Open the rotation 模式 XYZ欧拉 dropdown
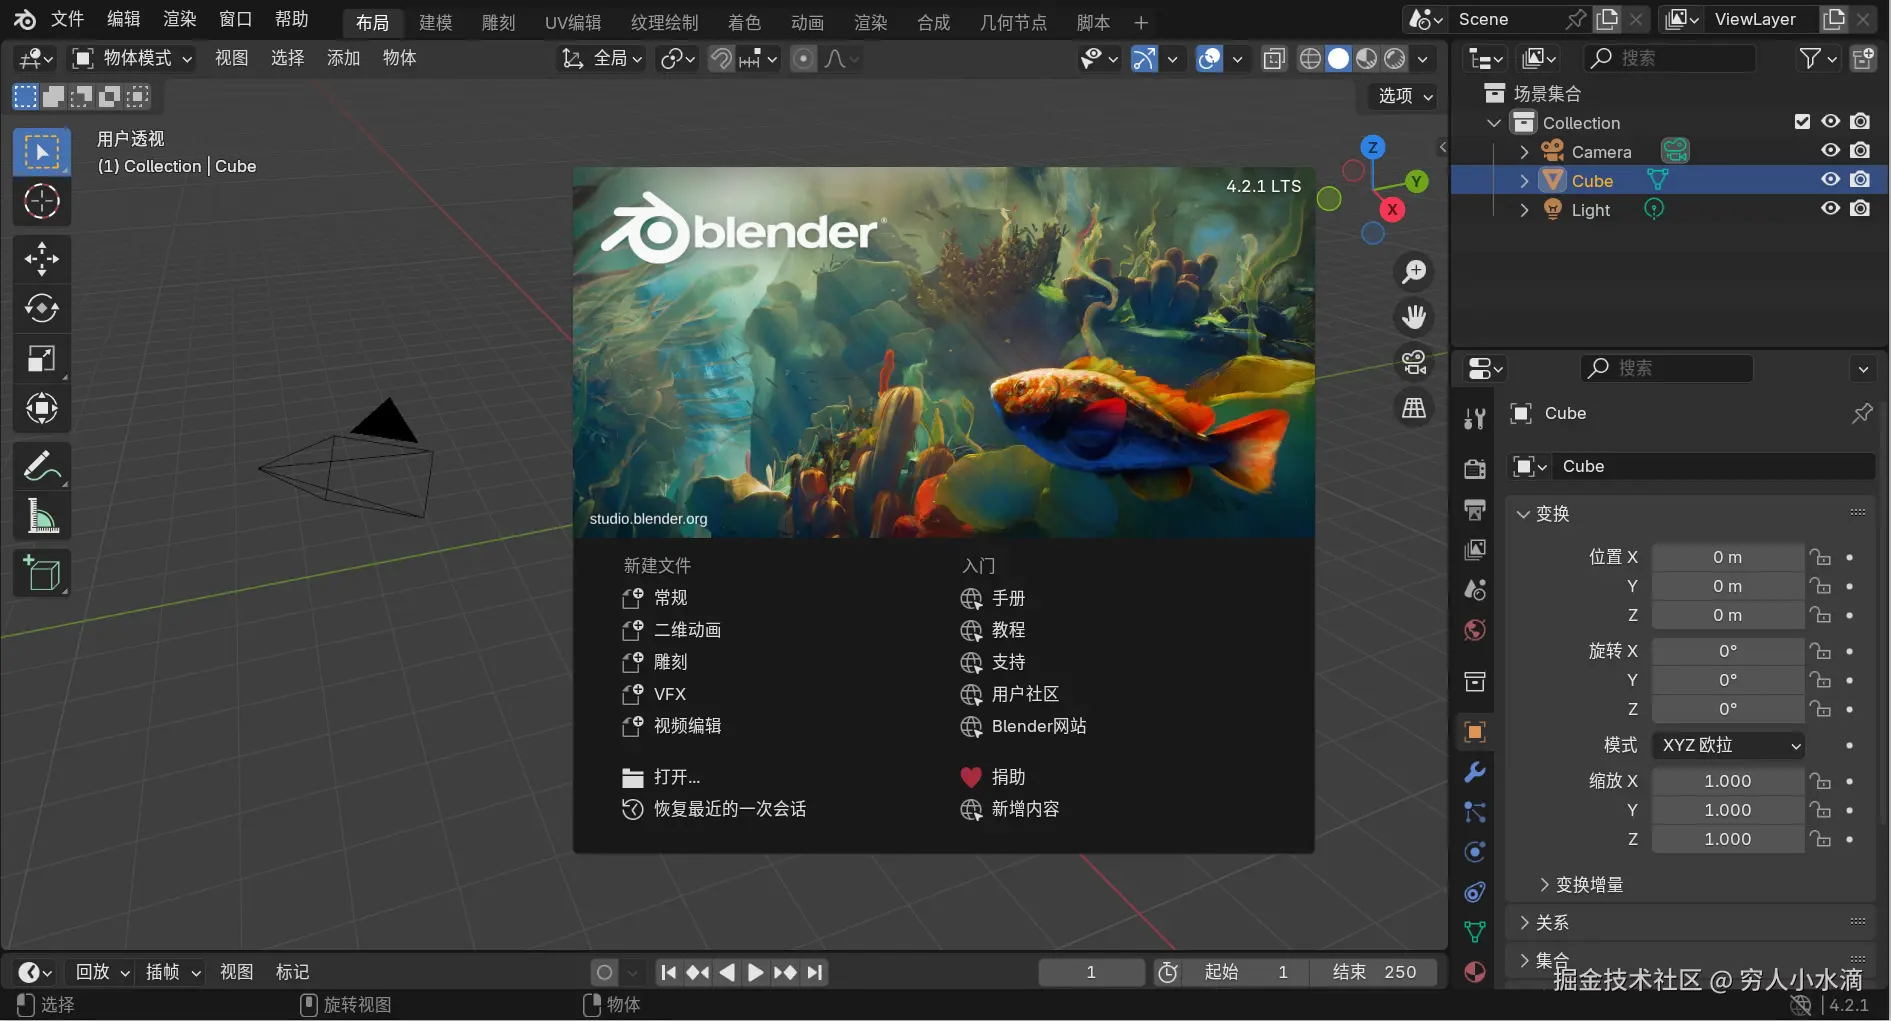1891x1021 pixels. (1727, 745)
